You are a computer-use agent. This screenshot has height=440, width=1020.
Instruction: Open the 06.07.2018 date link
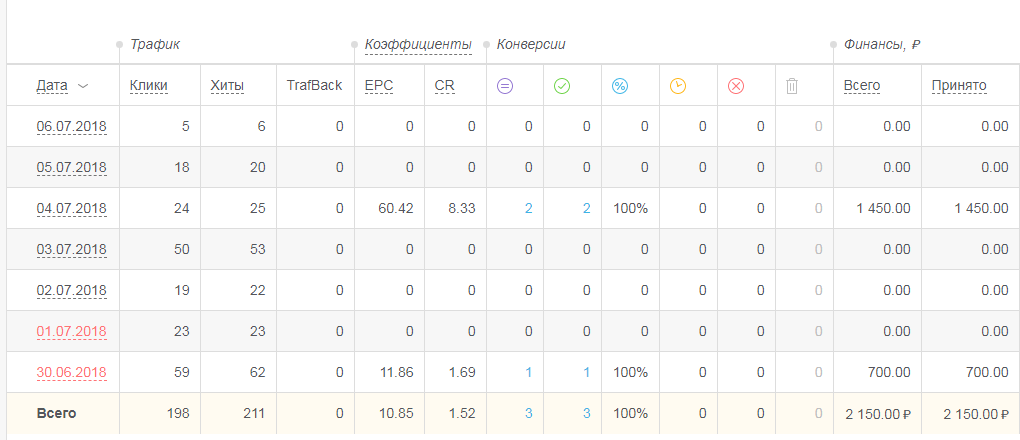point(71,126)
